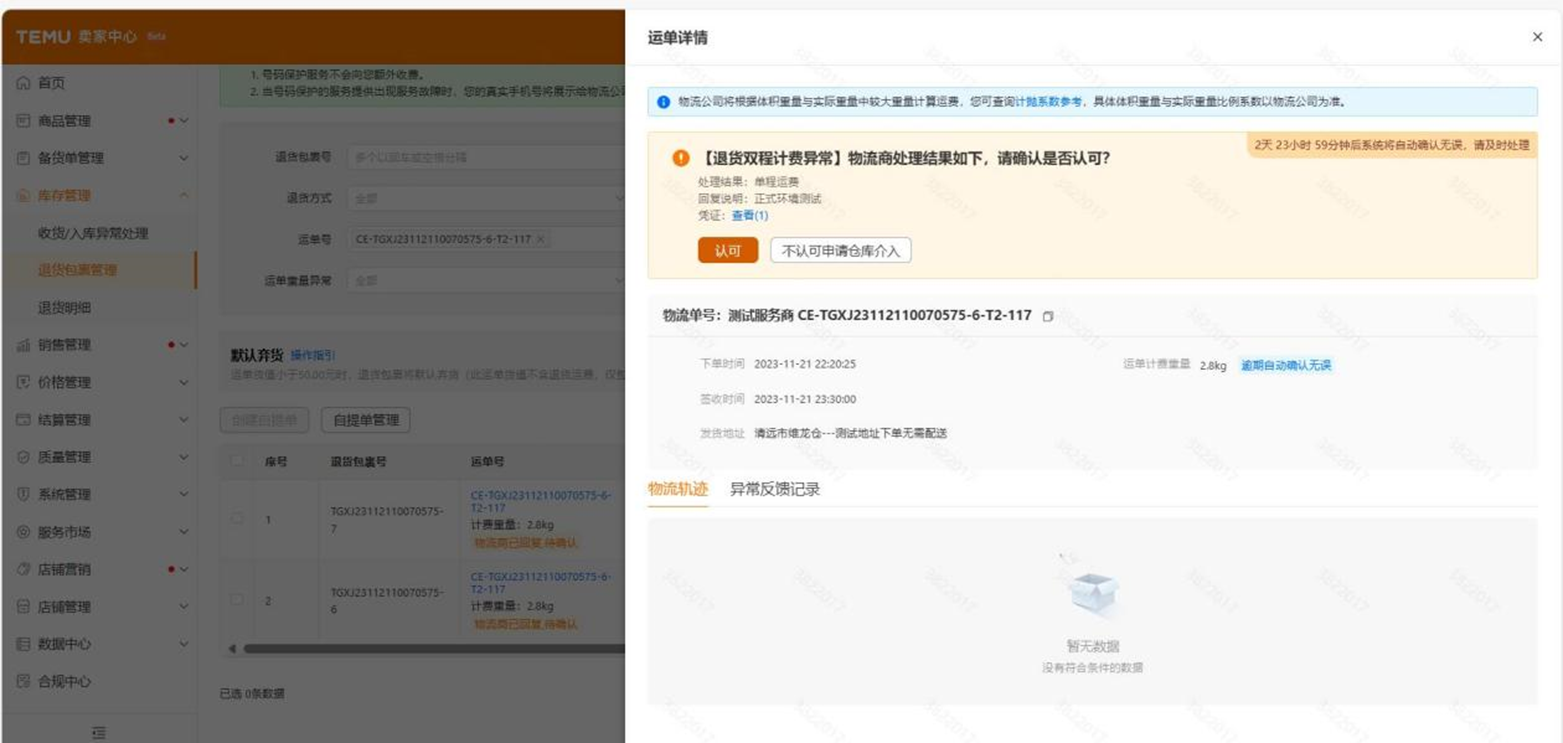The width and height of the screenshot is (1563, 743).
Task: Click the 商品管理 sidebar icon
Action: click(23, 121)
